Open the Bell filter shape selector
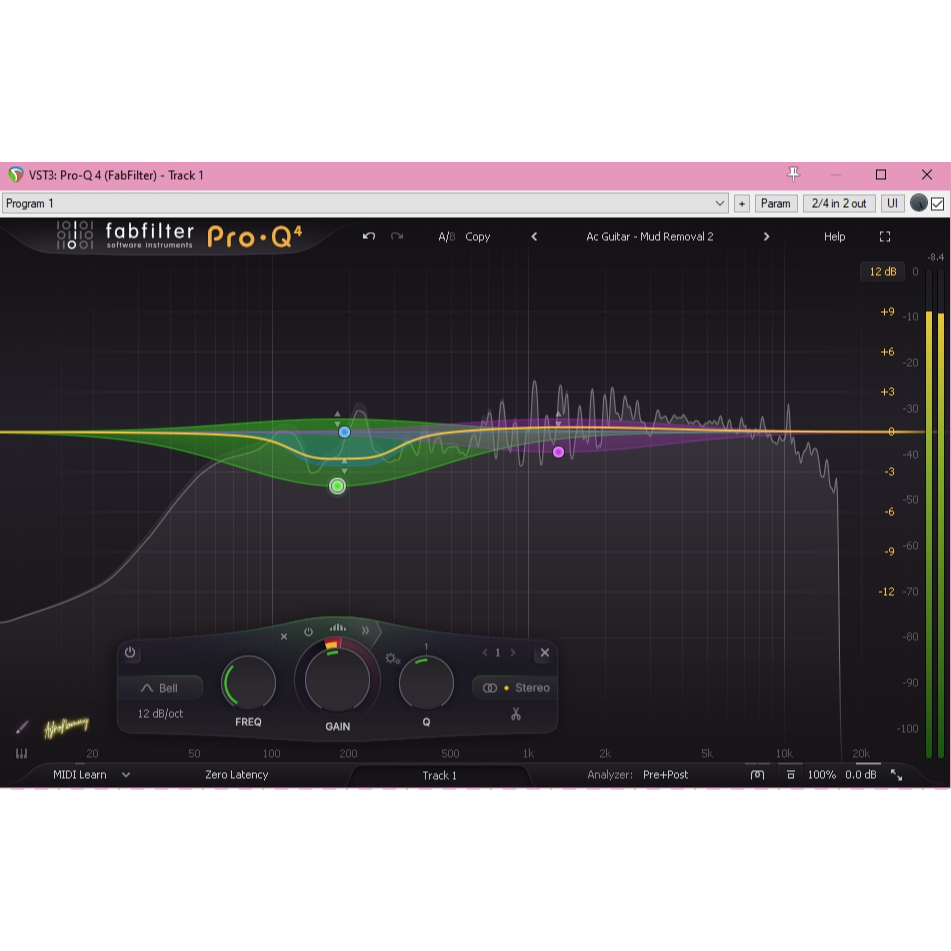 click(160, 688)
